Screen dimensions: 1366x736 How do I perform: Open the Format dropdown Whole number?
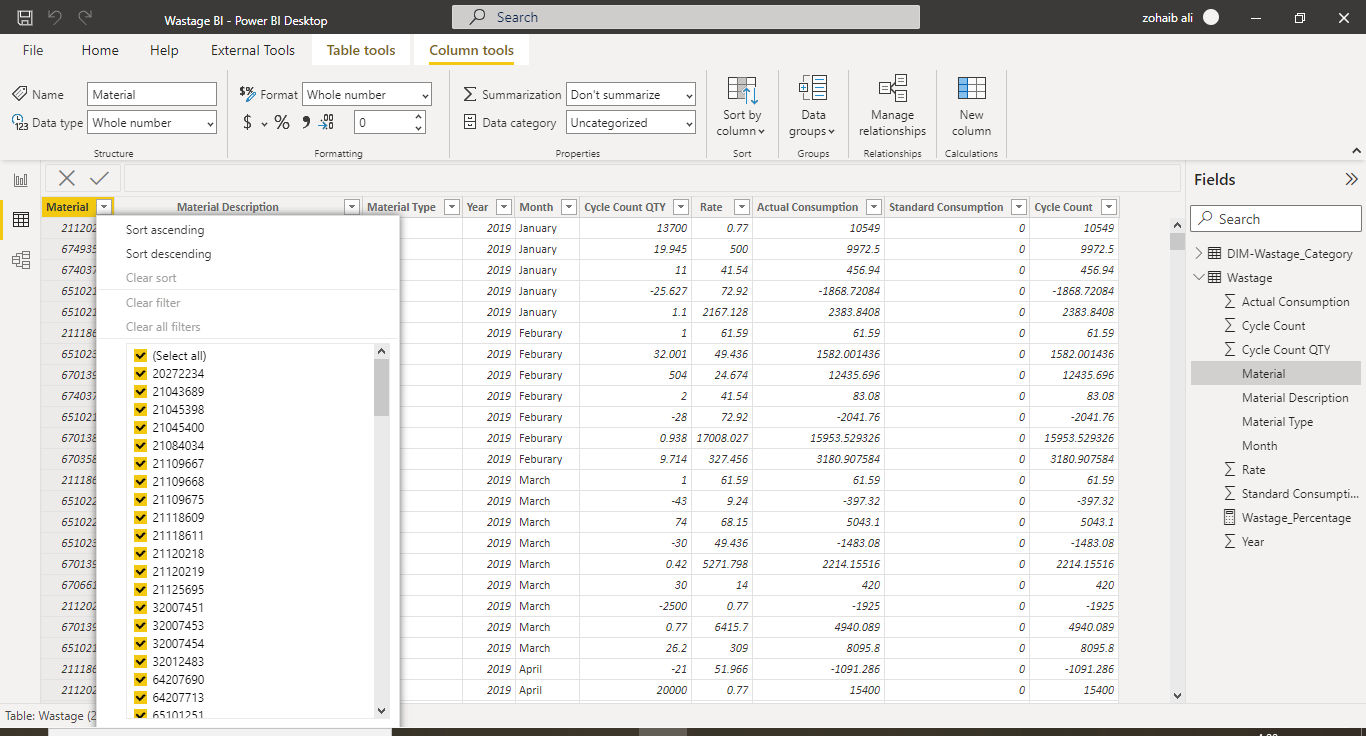pyautogui.click(x=367, y=94)
